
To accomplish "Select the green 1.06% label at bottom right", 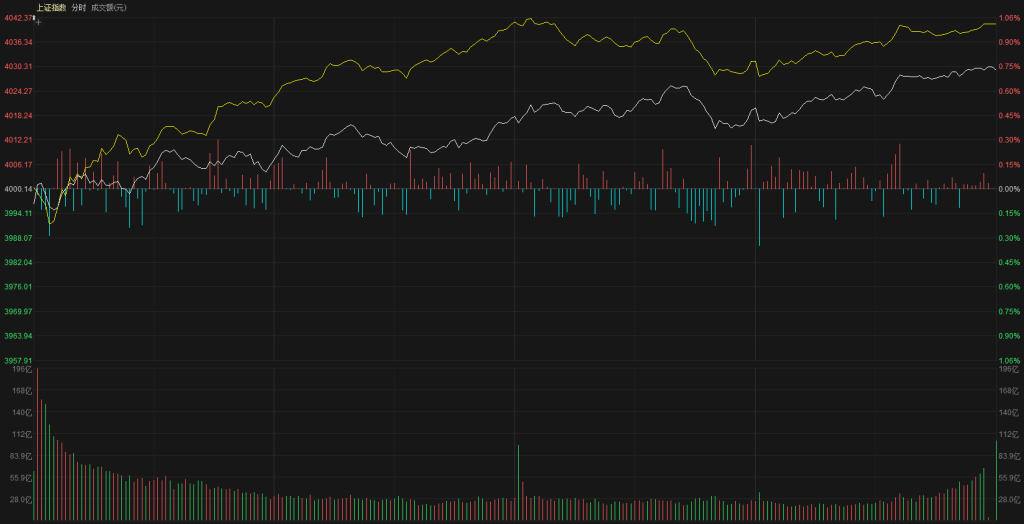I will pyautogui.click(x=1009, y=361).
